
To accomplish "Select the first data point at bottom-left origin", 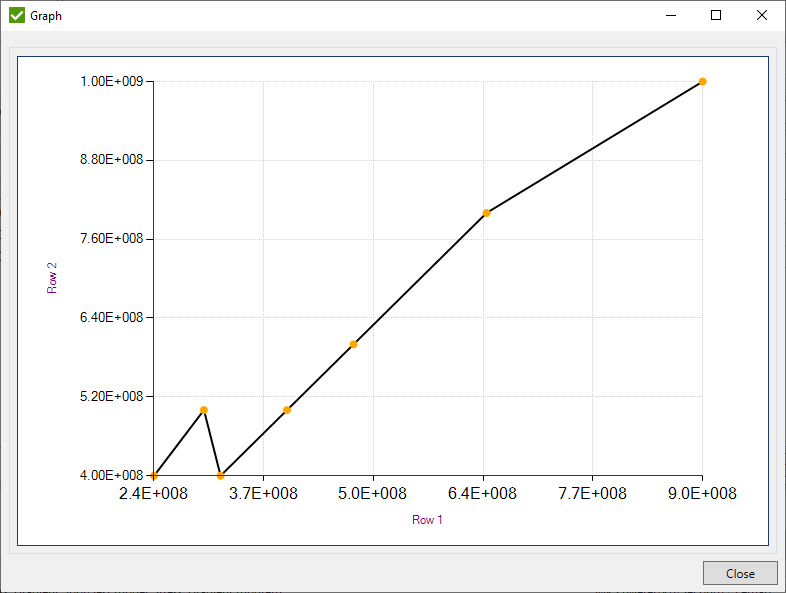I will tap(154, 476).
